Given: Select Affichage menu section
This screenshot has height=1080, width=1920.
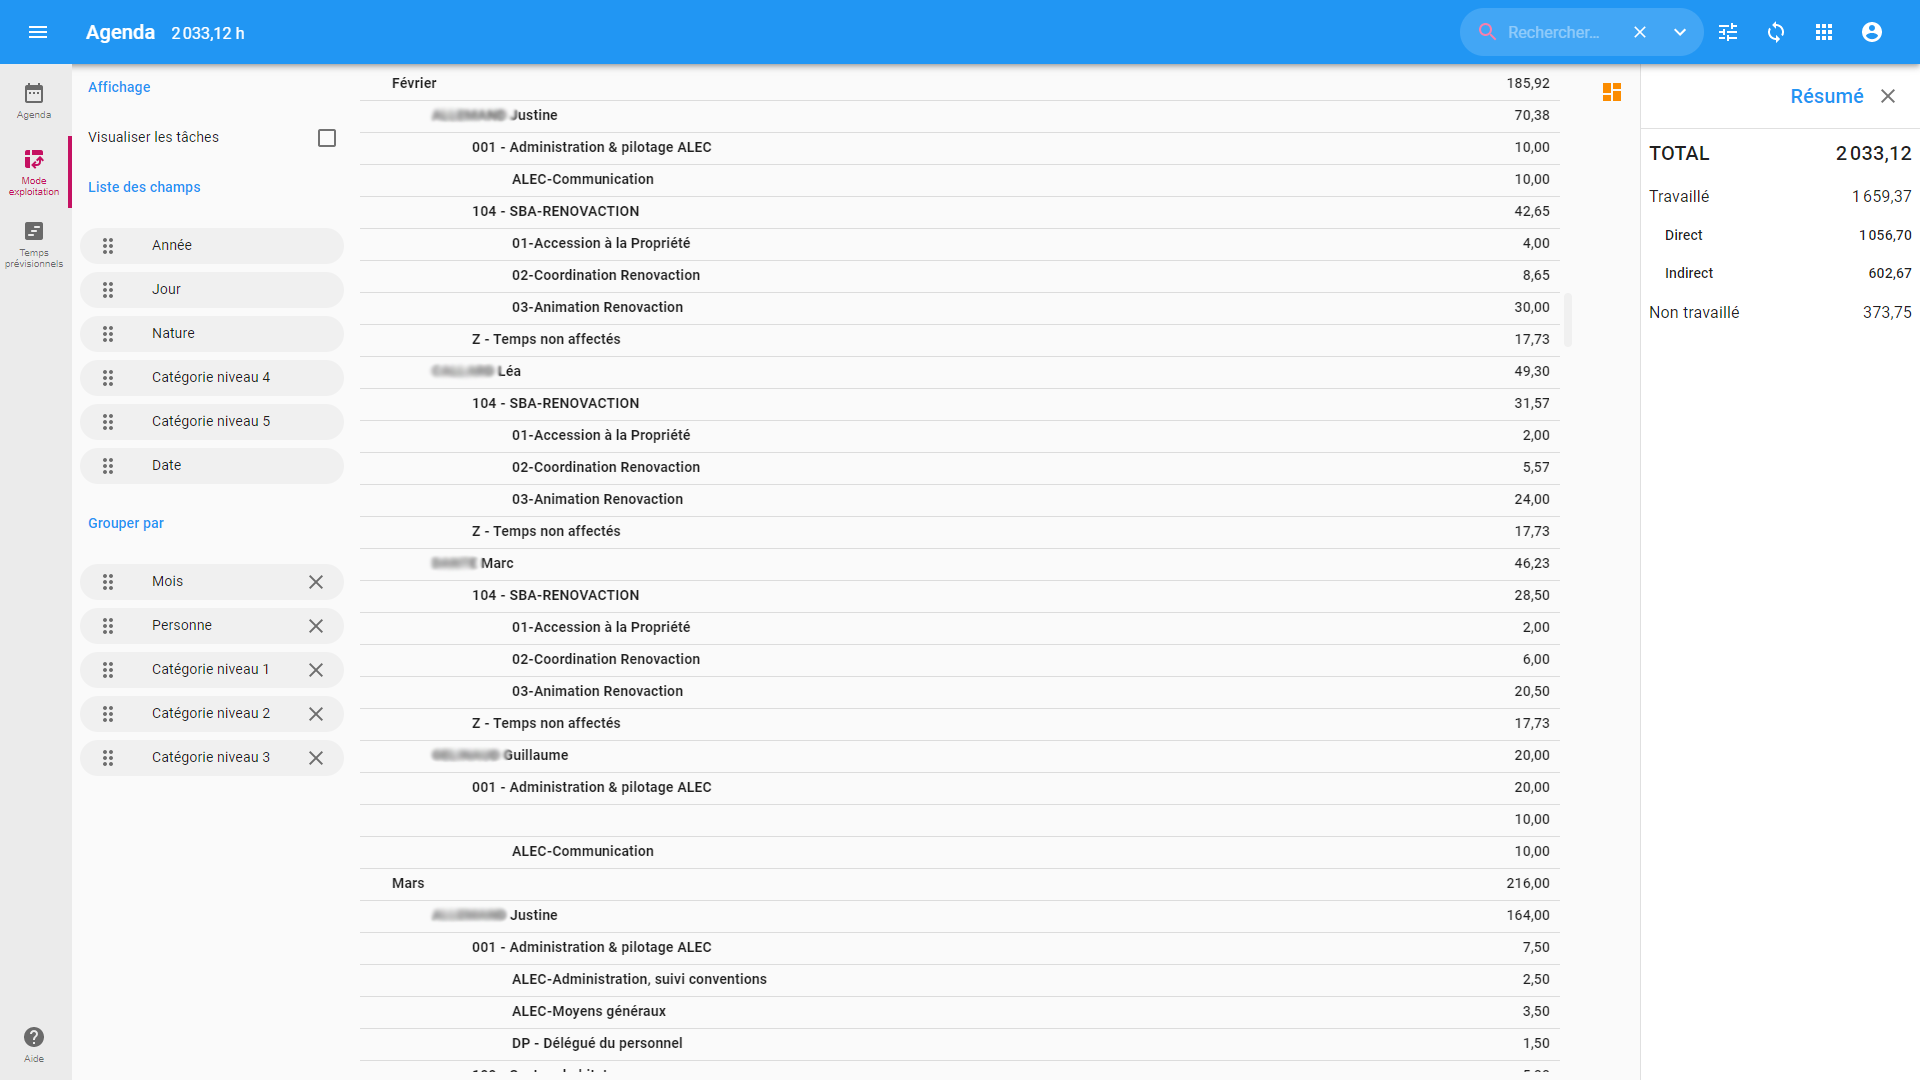Looking at the screenshot, I should pos(119,87).
